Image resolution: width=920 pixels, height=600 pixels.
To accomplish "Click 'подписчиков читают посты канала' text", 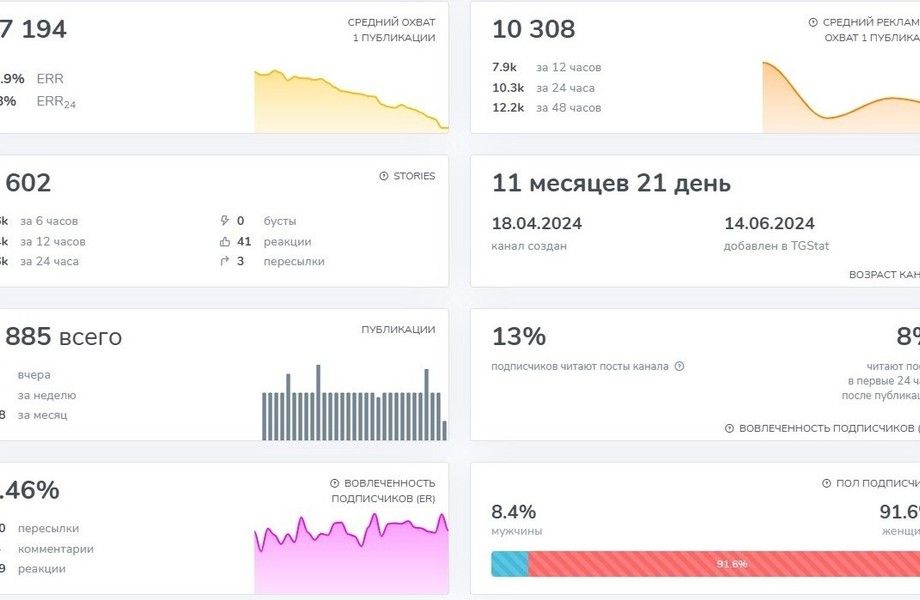I will pos(580,367).
